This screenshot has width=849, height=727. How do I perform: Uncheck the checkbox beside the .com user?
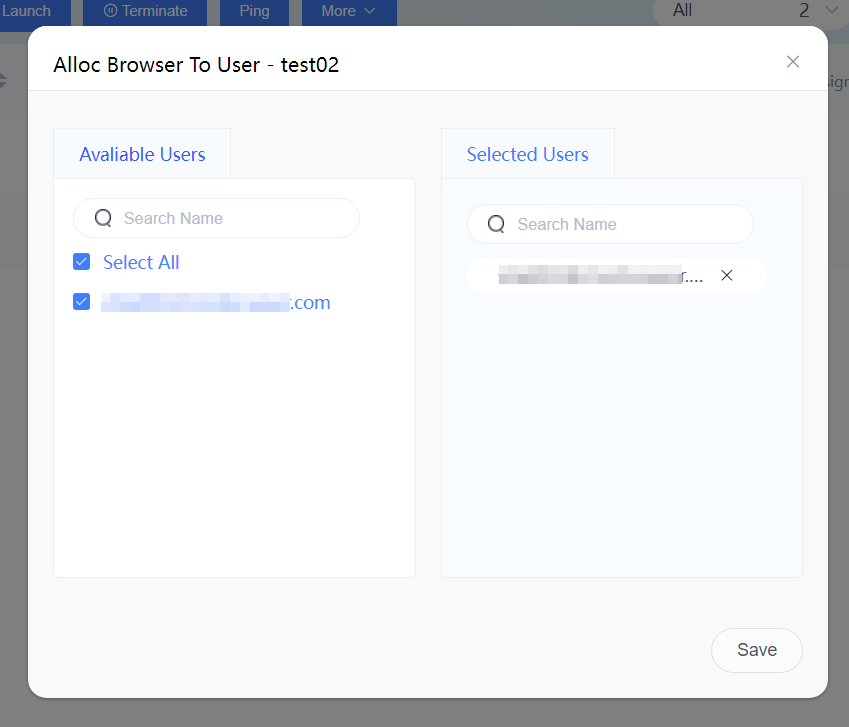82,302
